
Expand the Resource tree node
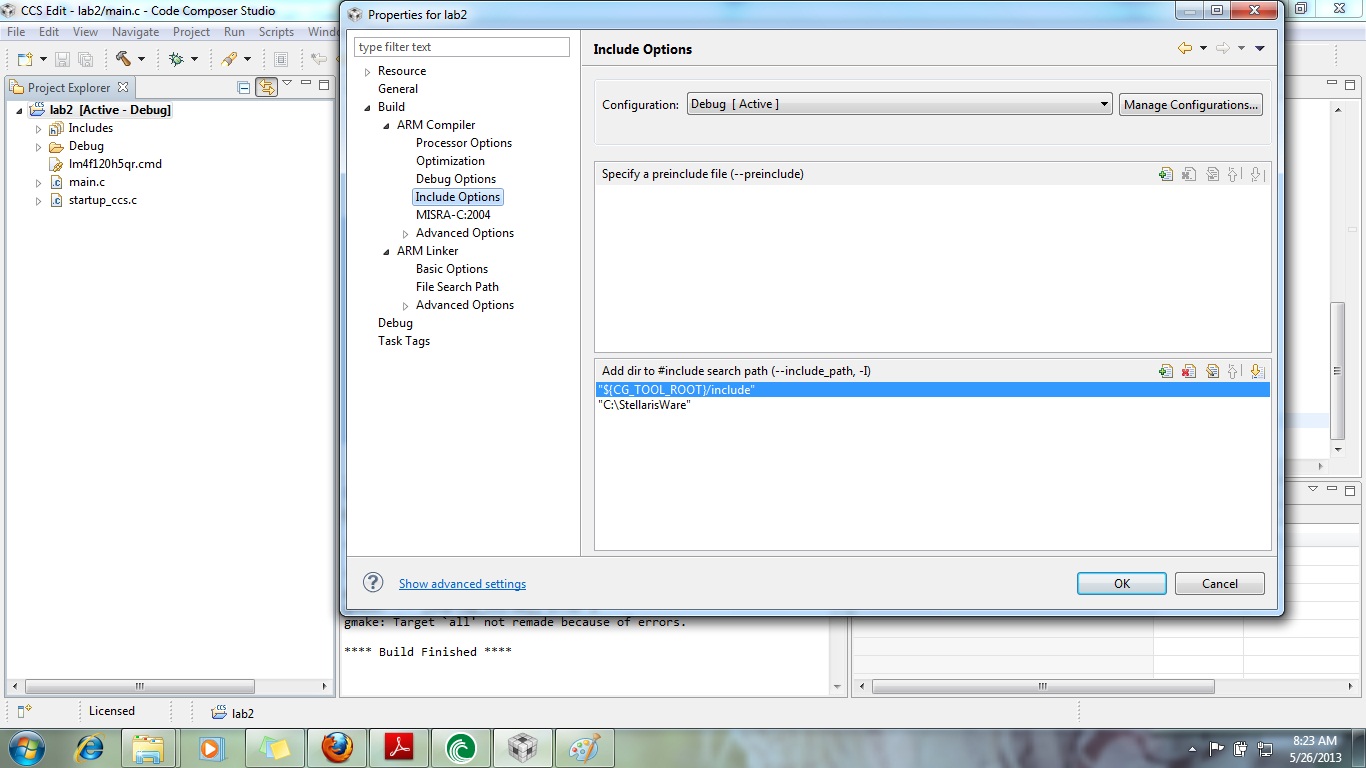(x=368, y=72)
